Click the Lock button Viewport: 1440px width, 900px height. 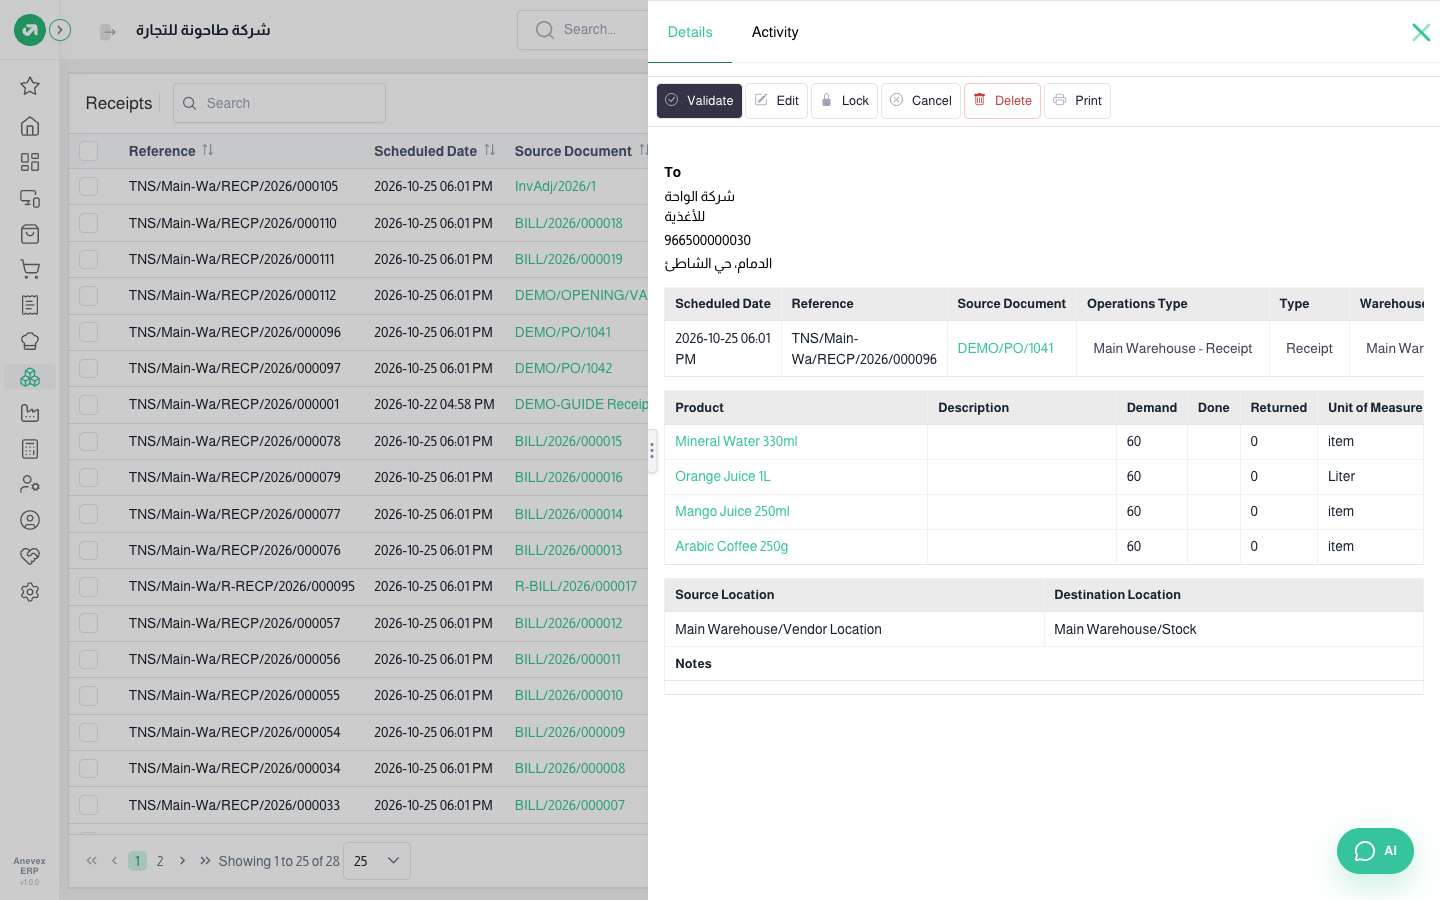(844, 101)
